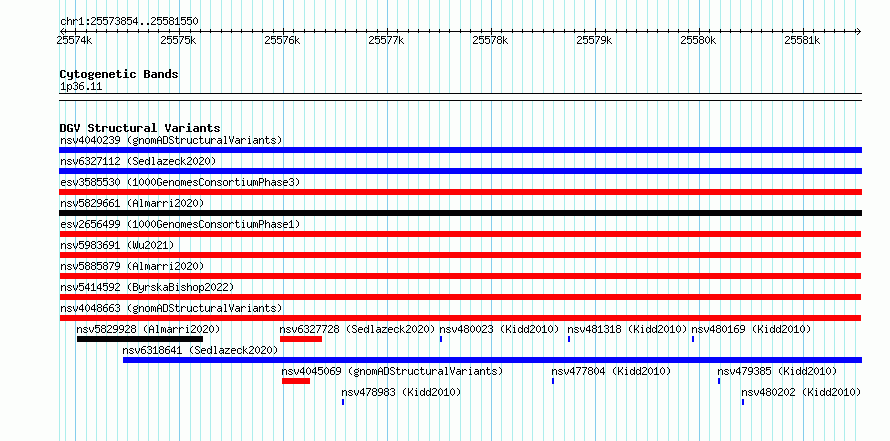Open the nsv4045069 (gnomADStructuralVariants) label
The image size is (890, 441).
point(392,371)
